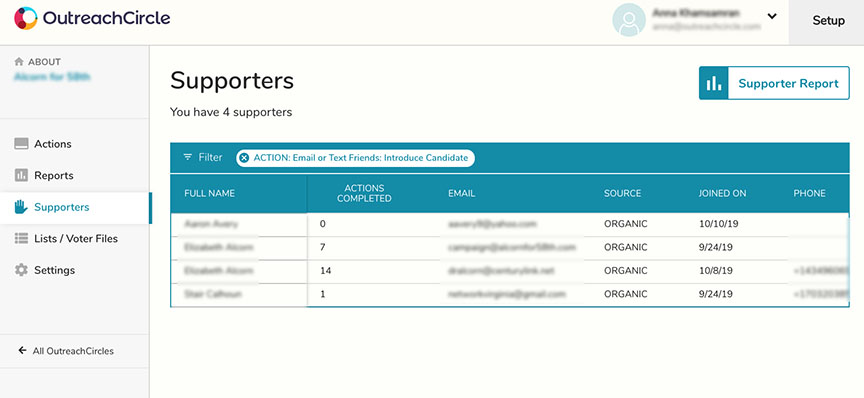The width and height of the screenshot is (864, 398).
Task: Click the JOINED ON column header
Action: tap(722, 193)
